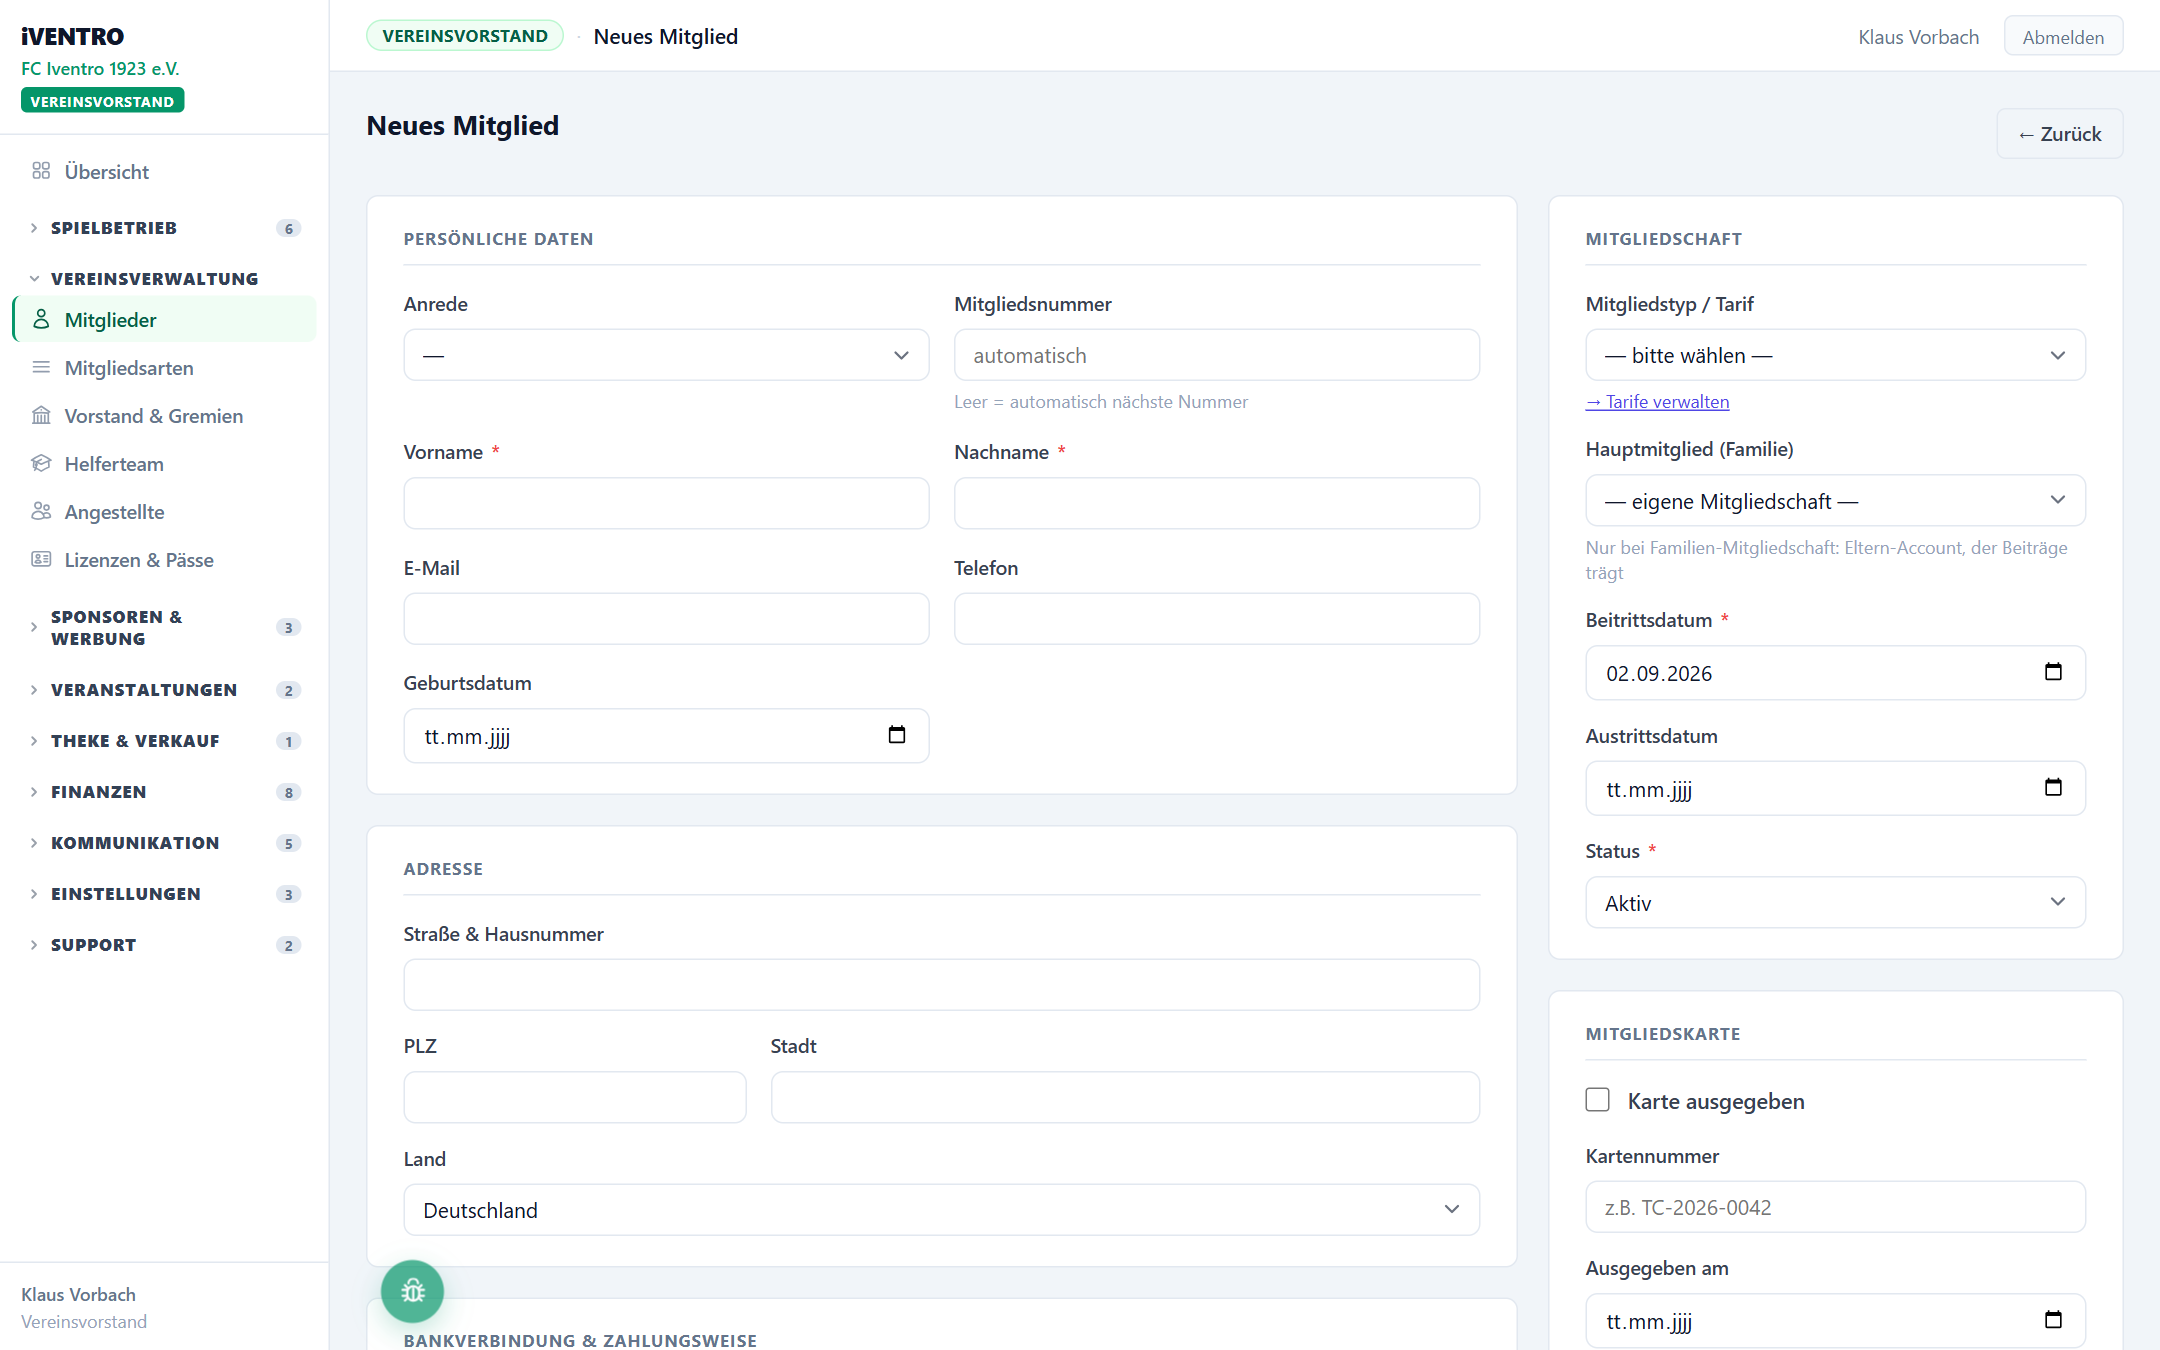Open calendar picker for Austrittsdatum
2160x1350 pixels.
[x=2053, y=788]
